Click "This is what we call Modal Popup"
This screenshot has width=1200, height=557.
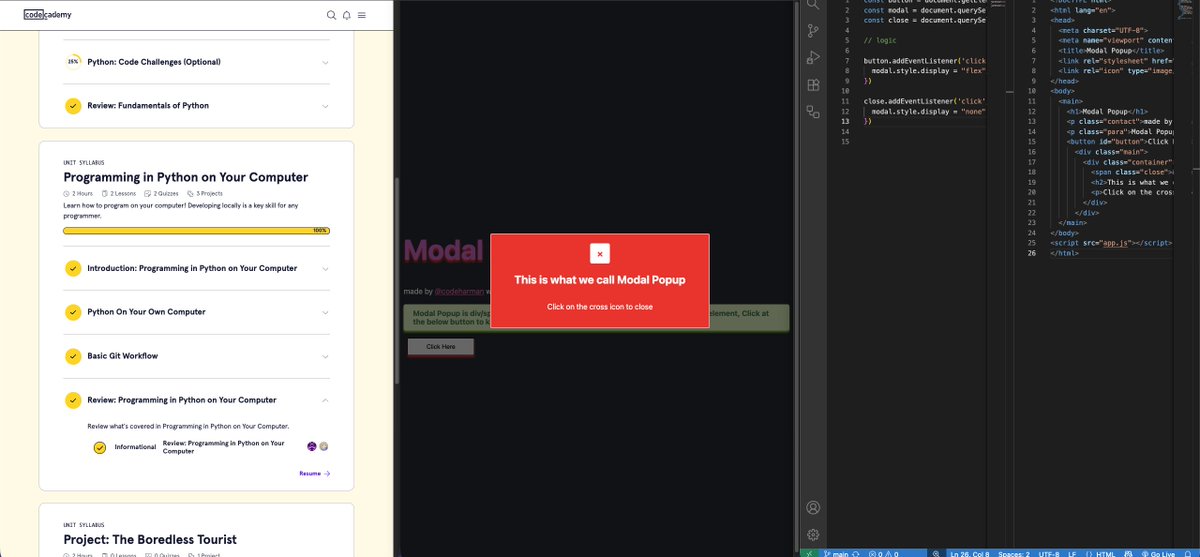pyautogui.click(x=600, y=280)
